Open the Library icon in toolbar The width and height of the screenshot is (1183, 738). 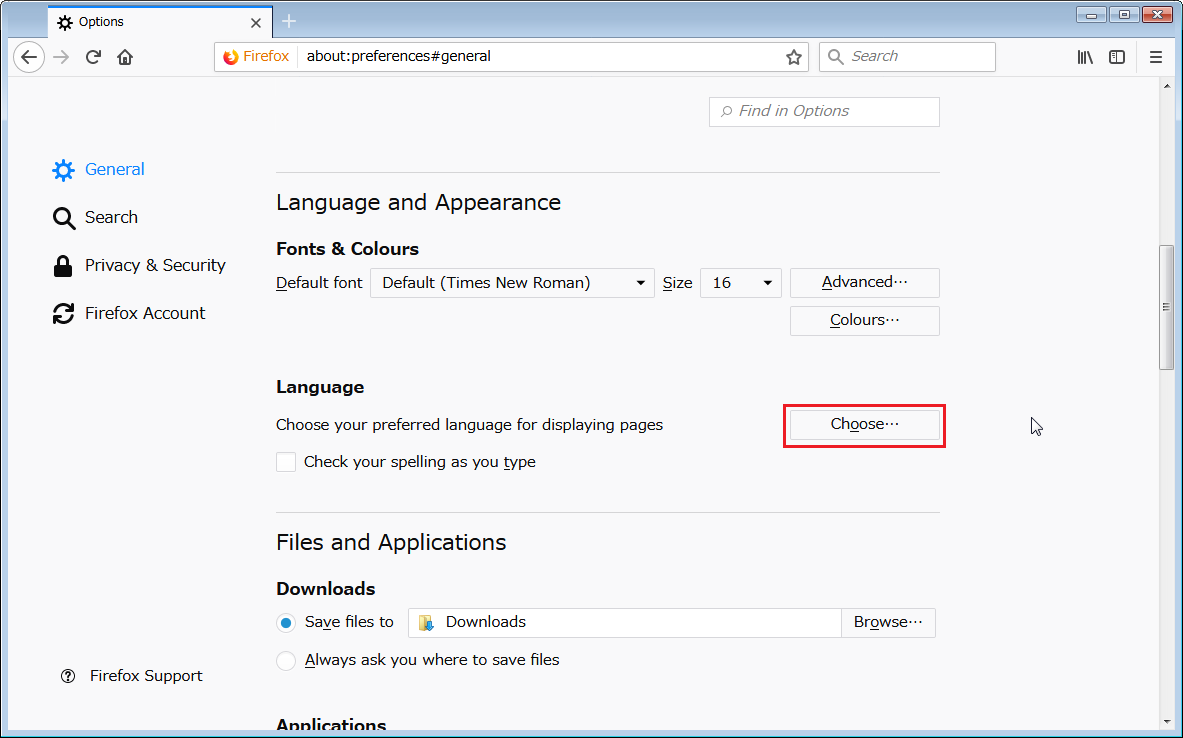(1085, 57)
